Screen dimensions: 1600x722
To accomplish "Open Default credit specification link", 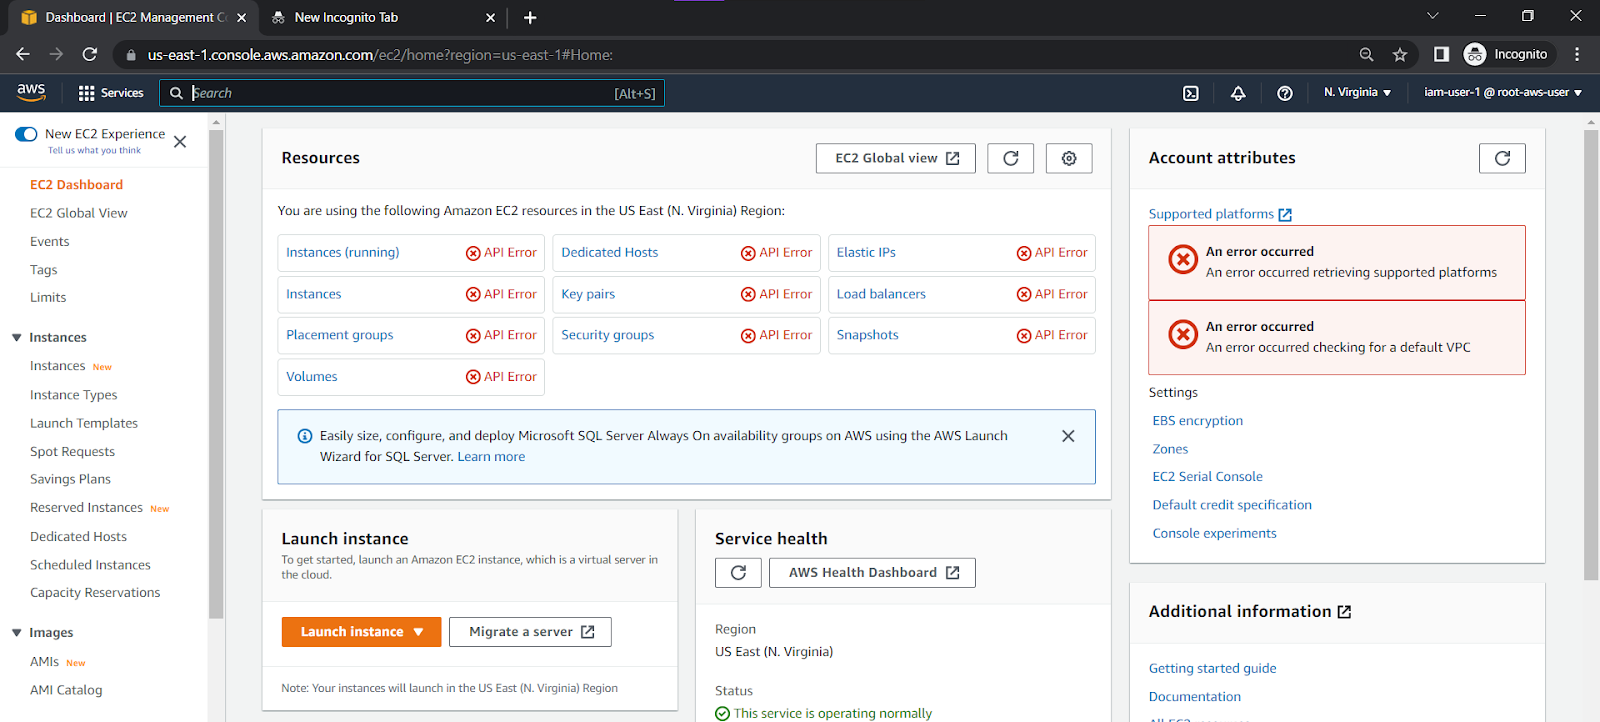I will [1232, 505].
